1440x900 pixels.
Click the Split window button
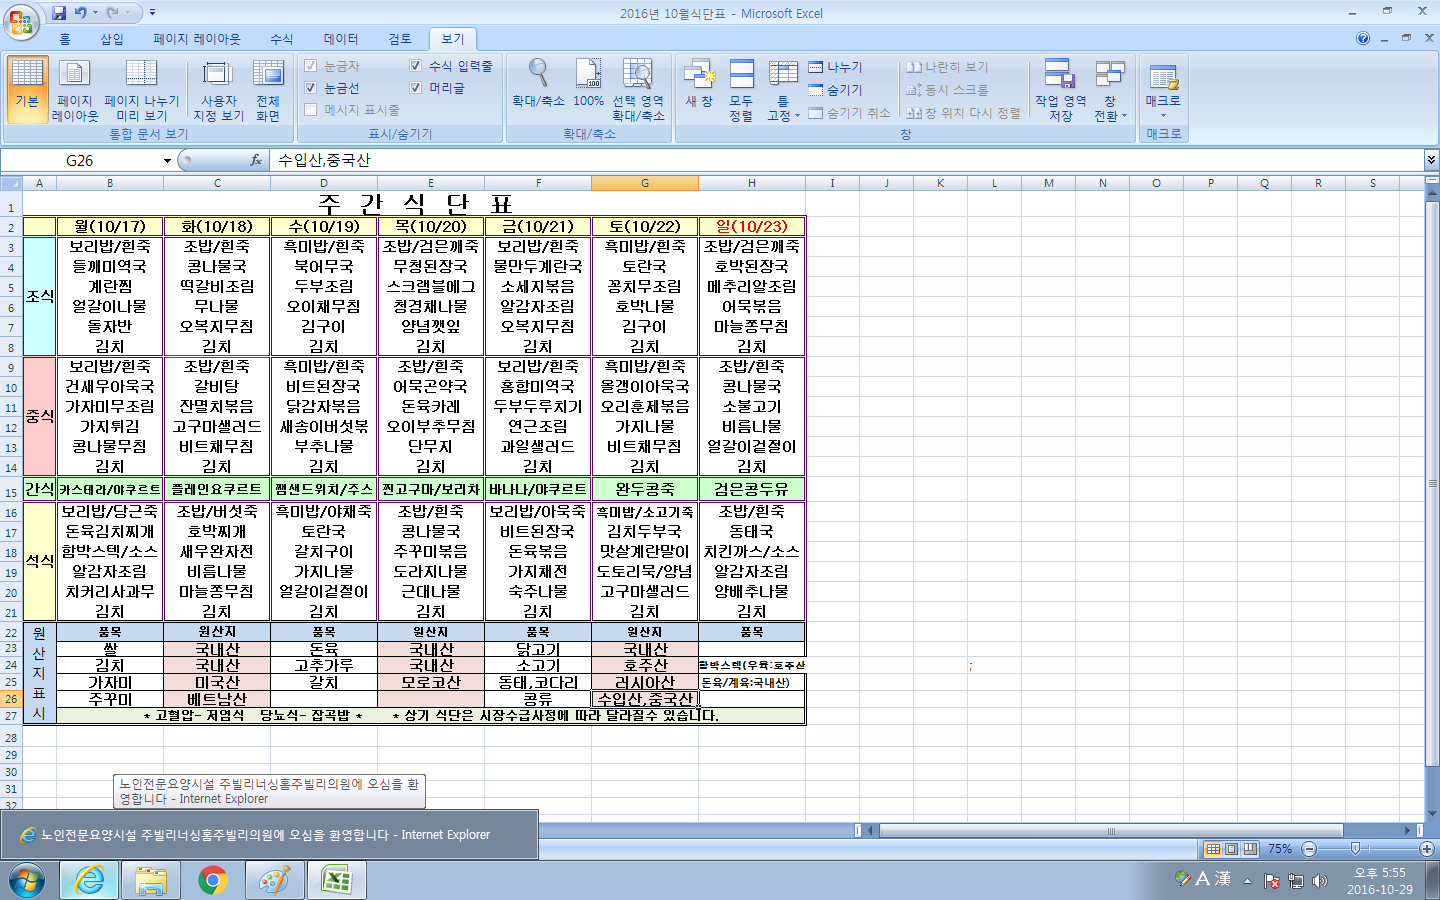[x=835, y=67]
